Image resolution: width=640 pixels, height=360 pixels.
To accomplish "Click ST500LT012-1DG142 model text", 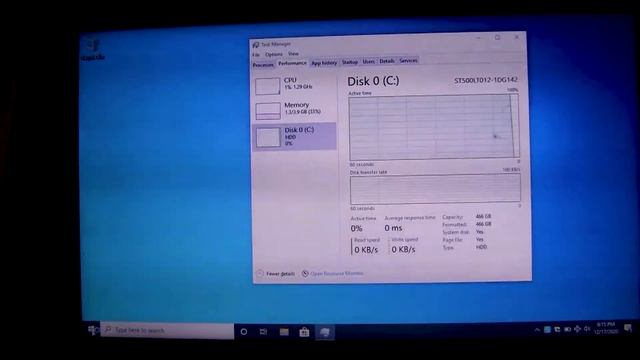I will click(x=486, y=80).
